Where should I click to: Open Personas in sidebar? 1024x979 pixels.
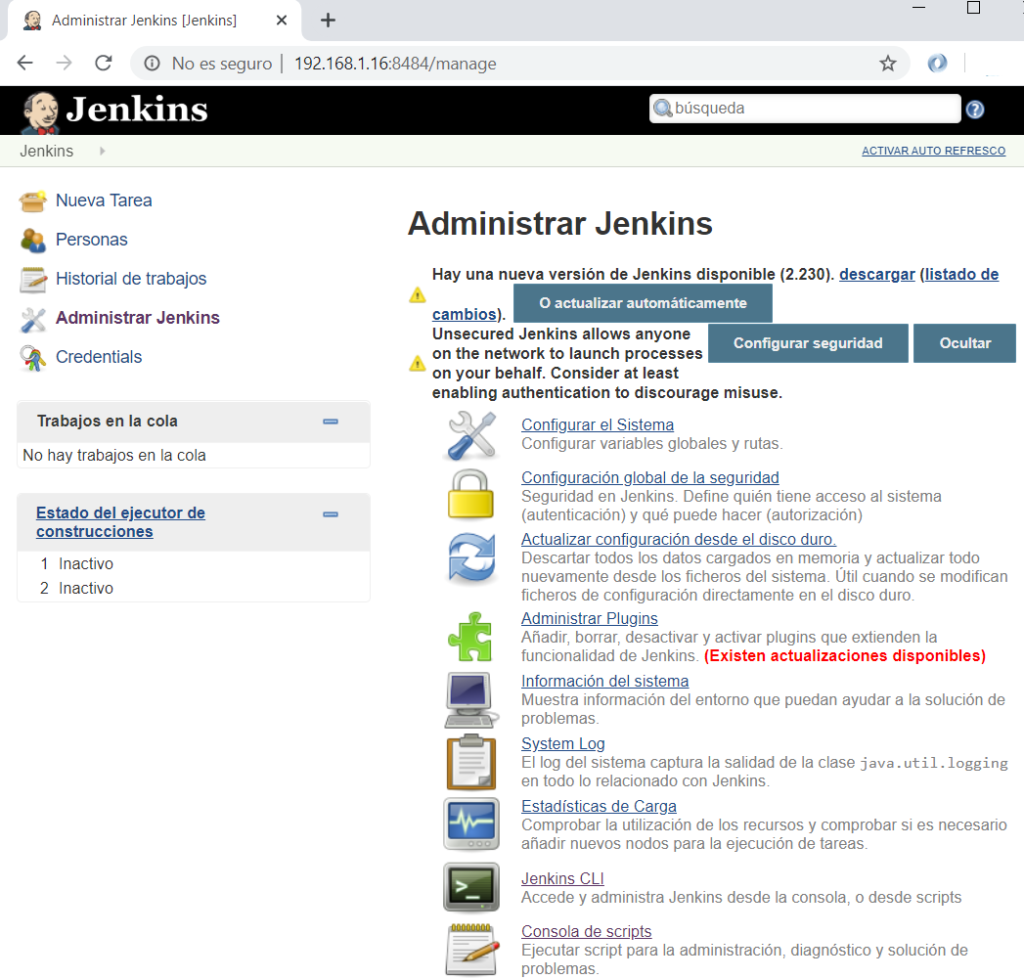click(x=91, y=240)
